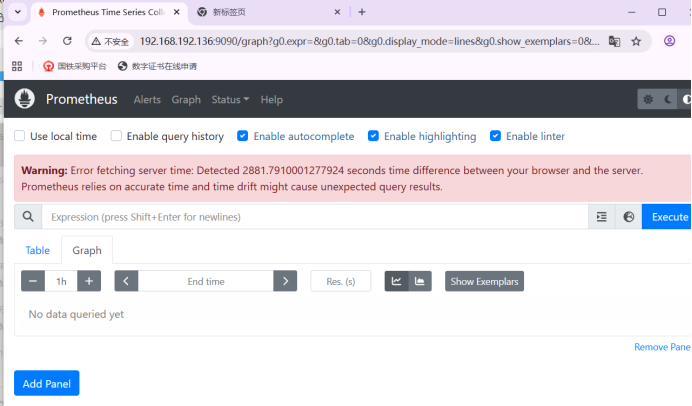Click the Remove Panel link

point(662,347)
